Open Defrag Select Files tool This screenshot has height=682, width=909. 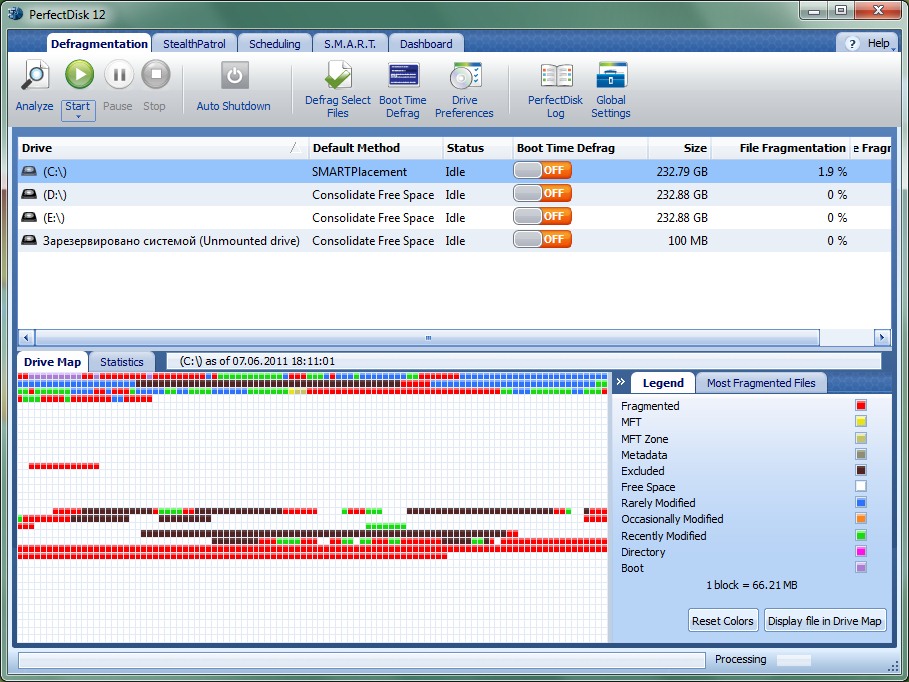click(x=338, y=76)
